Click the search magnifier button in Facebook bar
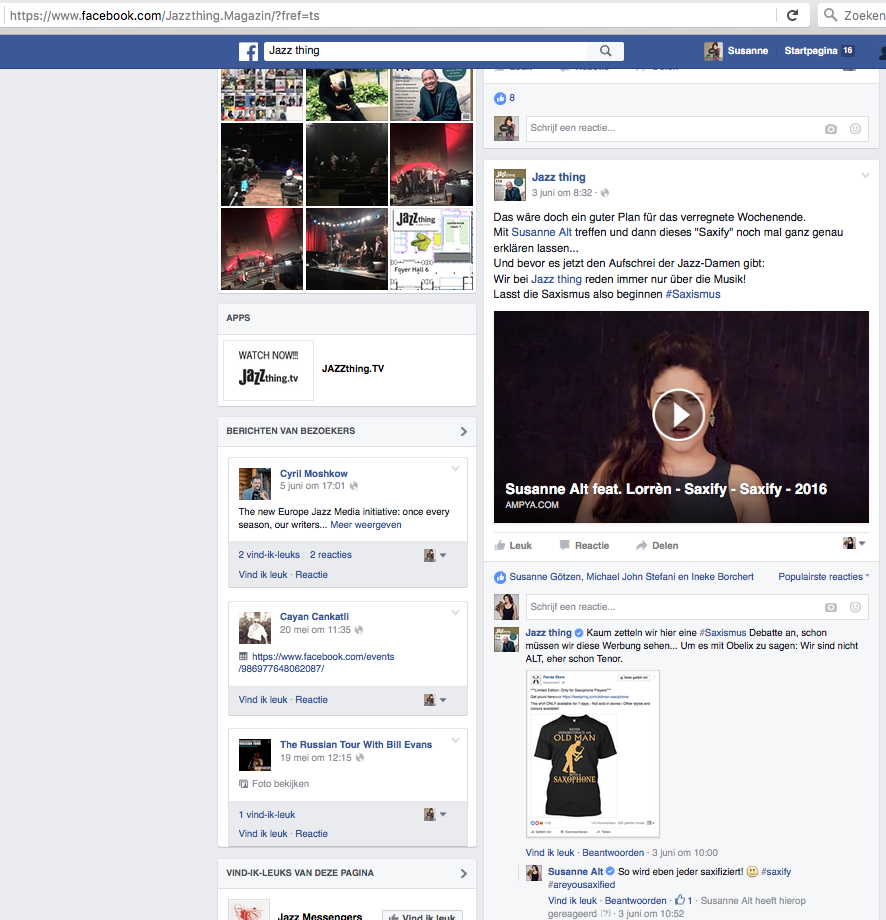 click(x=606, y=51)
